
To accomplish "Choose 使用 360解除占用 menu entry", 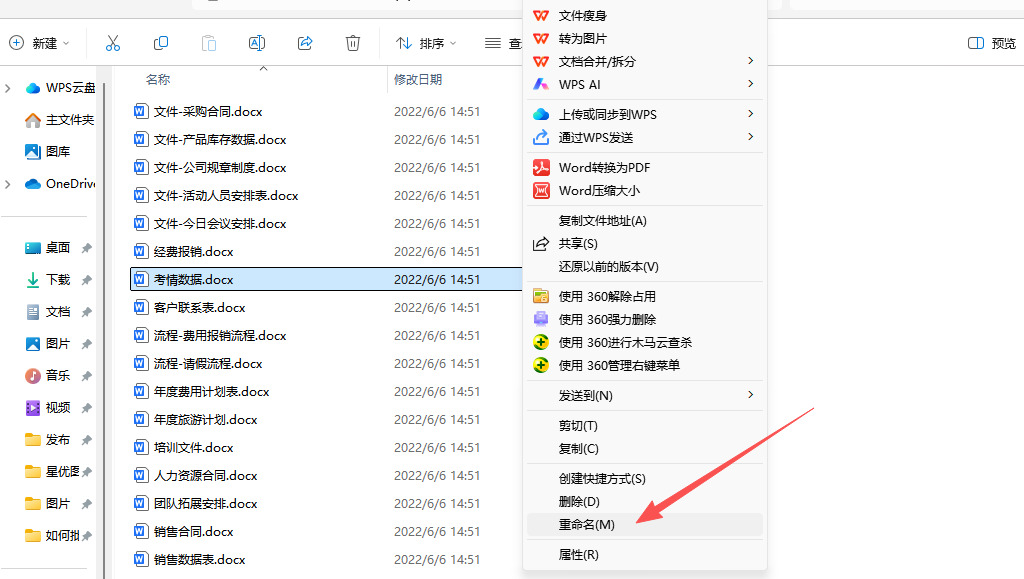I will 645,296.
